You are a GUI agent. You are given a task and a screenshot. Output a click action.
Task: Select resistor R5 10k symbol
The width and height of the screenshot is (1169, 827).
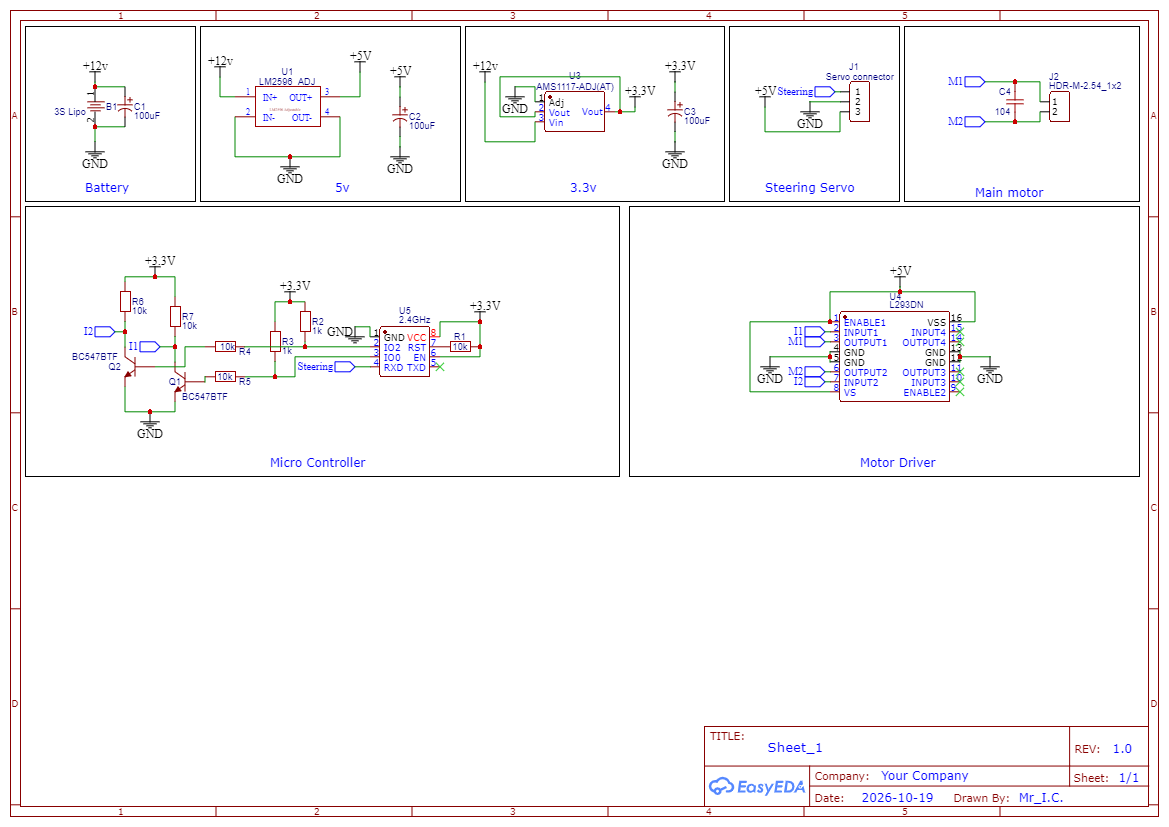tap(225, 377)
